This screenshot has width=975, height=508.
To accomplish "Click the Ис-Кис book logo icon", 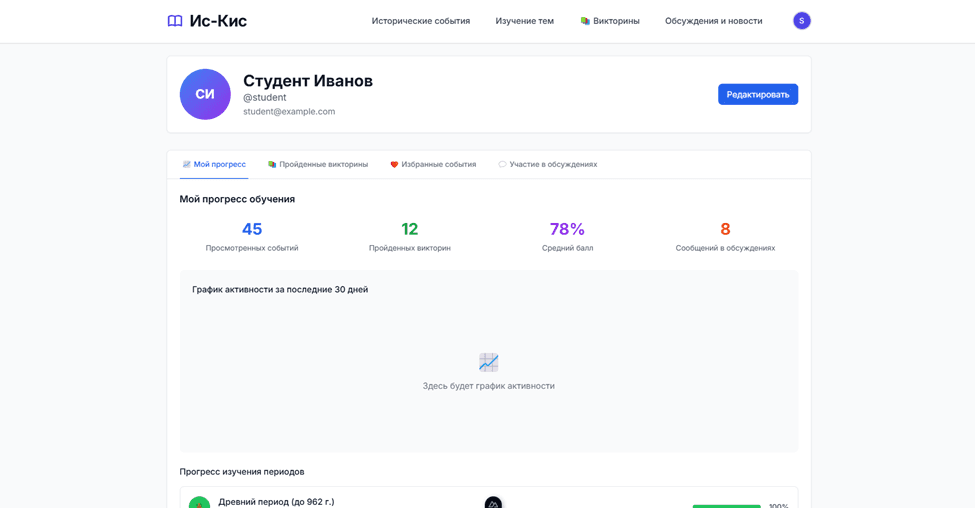I will pos(175,21).
